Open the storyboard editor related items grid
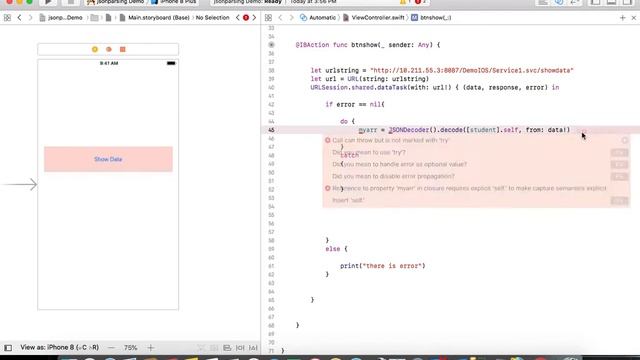This screenshot has height=360, width=640. [x=7, y=18]
